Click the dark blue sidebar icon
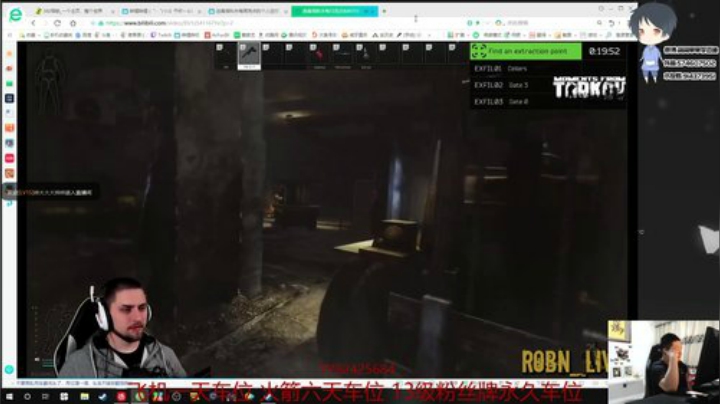 [x=9, y=98]
